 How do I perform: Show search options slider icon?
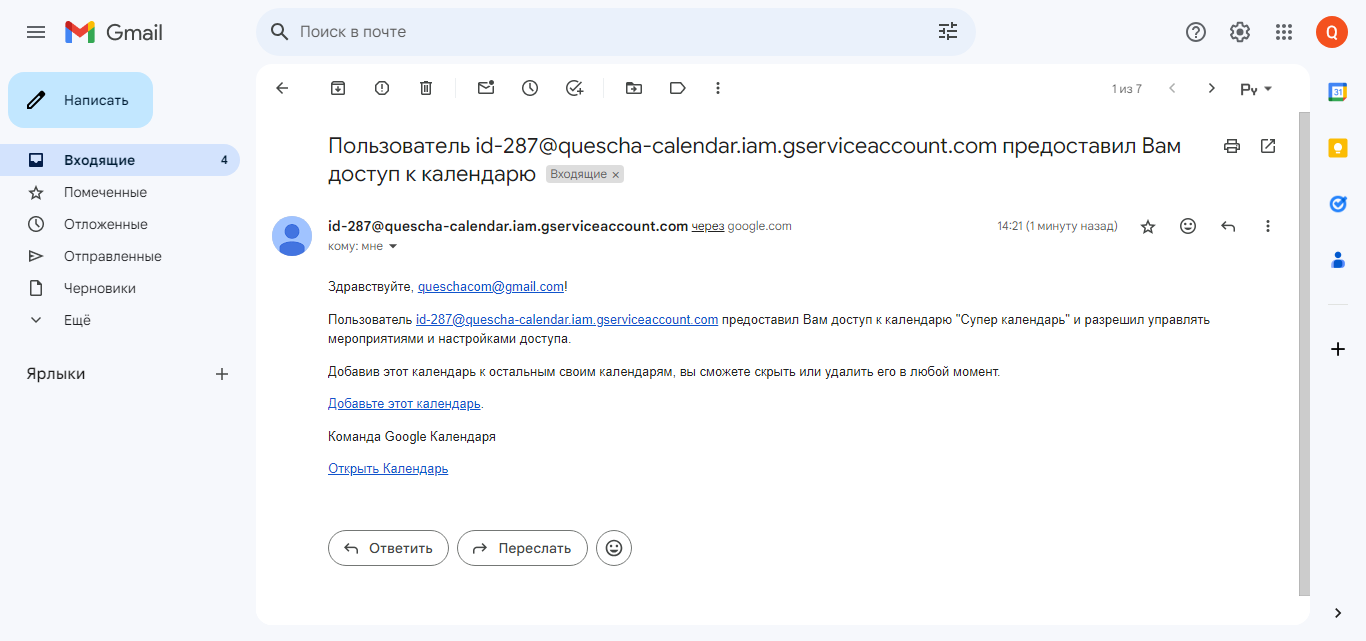[948, 32]
